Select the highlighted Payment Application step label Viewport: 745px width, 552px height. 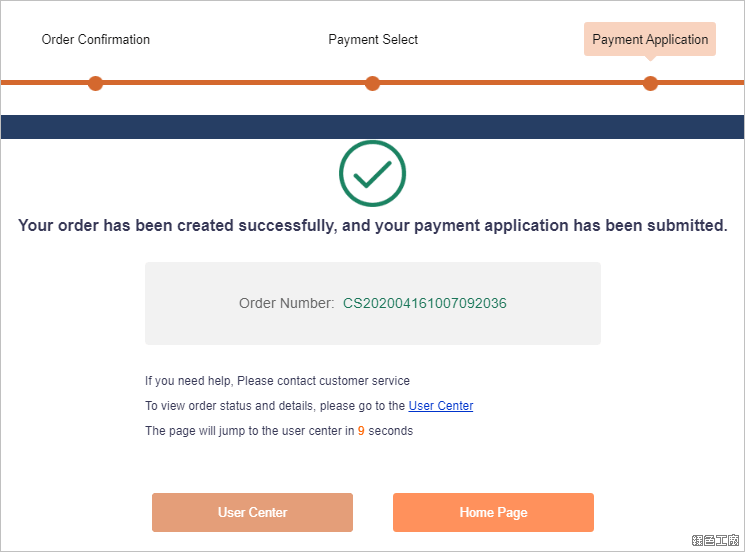pyautogui.click(x=650, y=39)
